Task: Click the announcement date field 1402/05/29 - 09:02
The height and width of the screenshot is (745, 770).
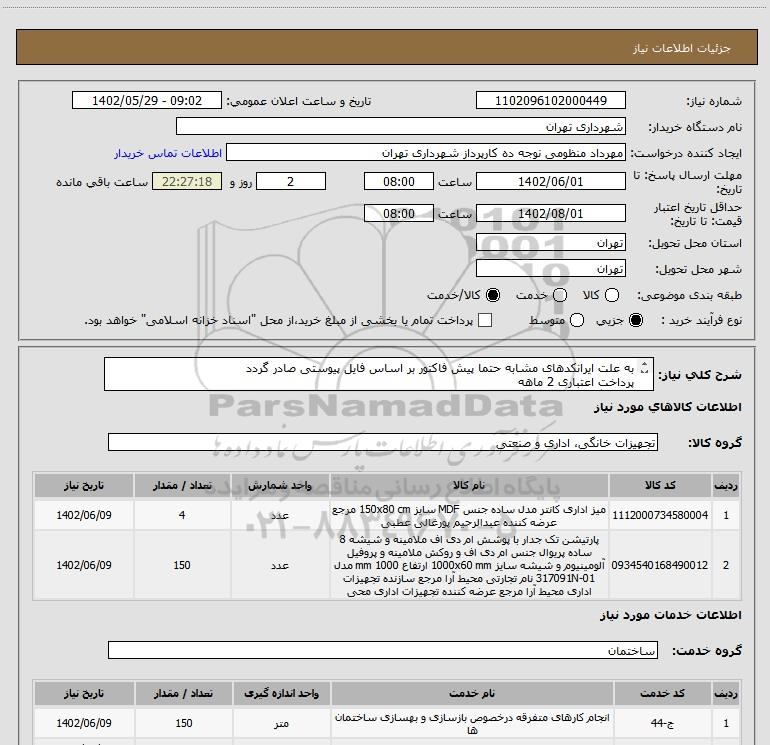Action: (x=147, y=100)
